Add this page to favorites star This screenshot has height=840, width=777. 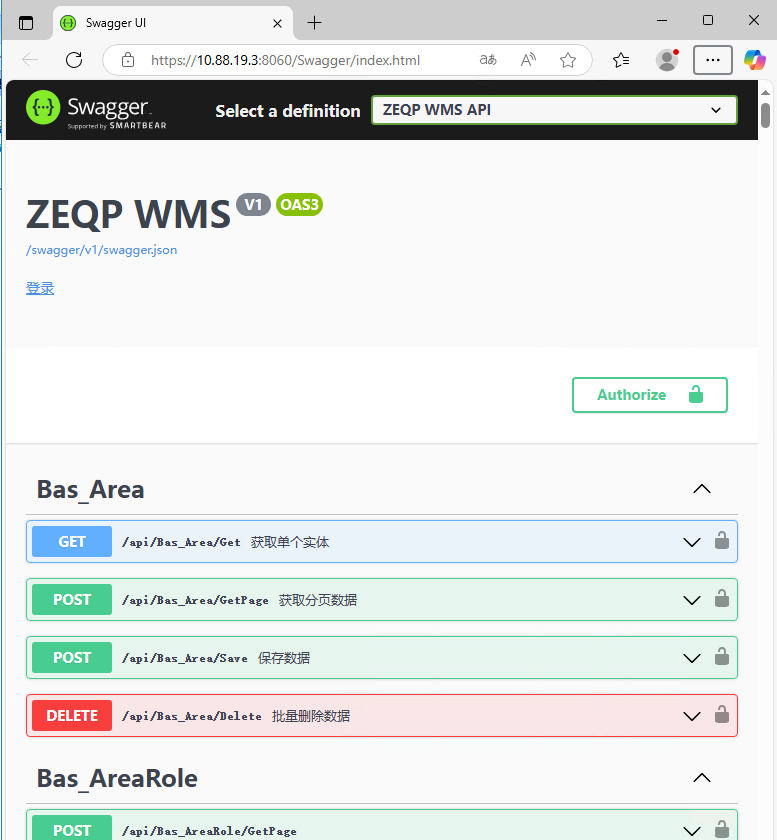(x=568, y=60)
